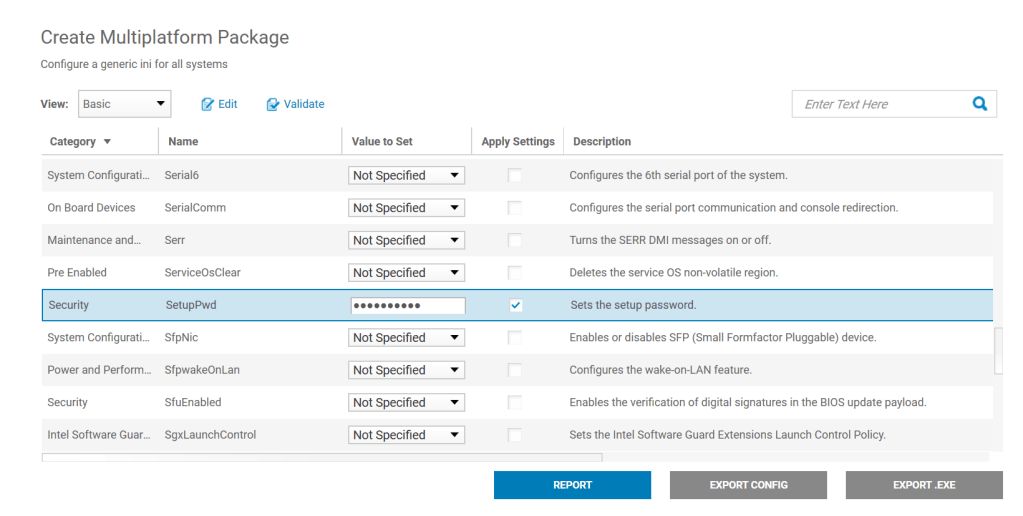Click the search magnifier icon
The height and width of the screenshot is (516, 1023).
979,103
